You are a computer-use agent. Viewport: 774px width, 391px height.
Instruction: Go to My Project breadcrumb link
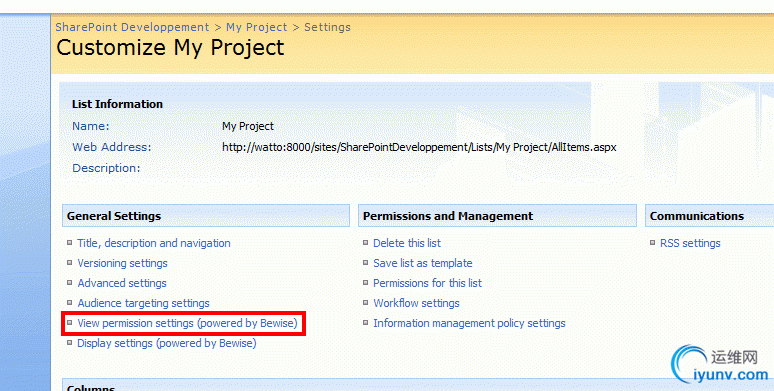(256, 27)
